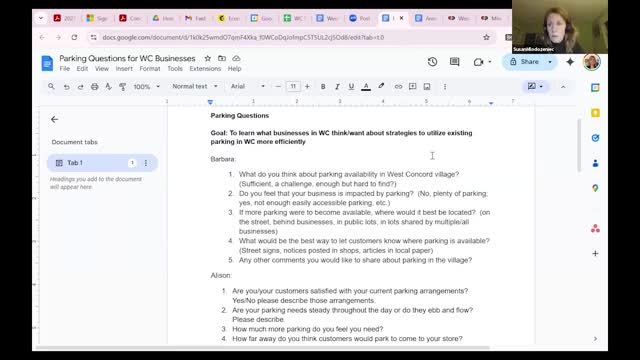The width and height of the screenshot is (640, 360).
Task: Collapse the toolbar with the up chevron
Action: 563,87
